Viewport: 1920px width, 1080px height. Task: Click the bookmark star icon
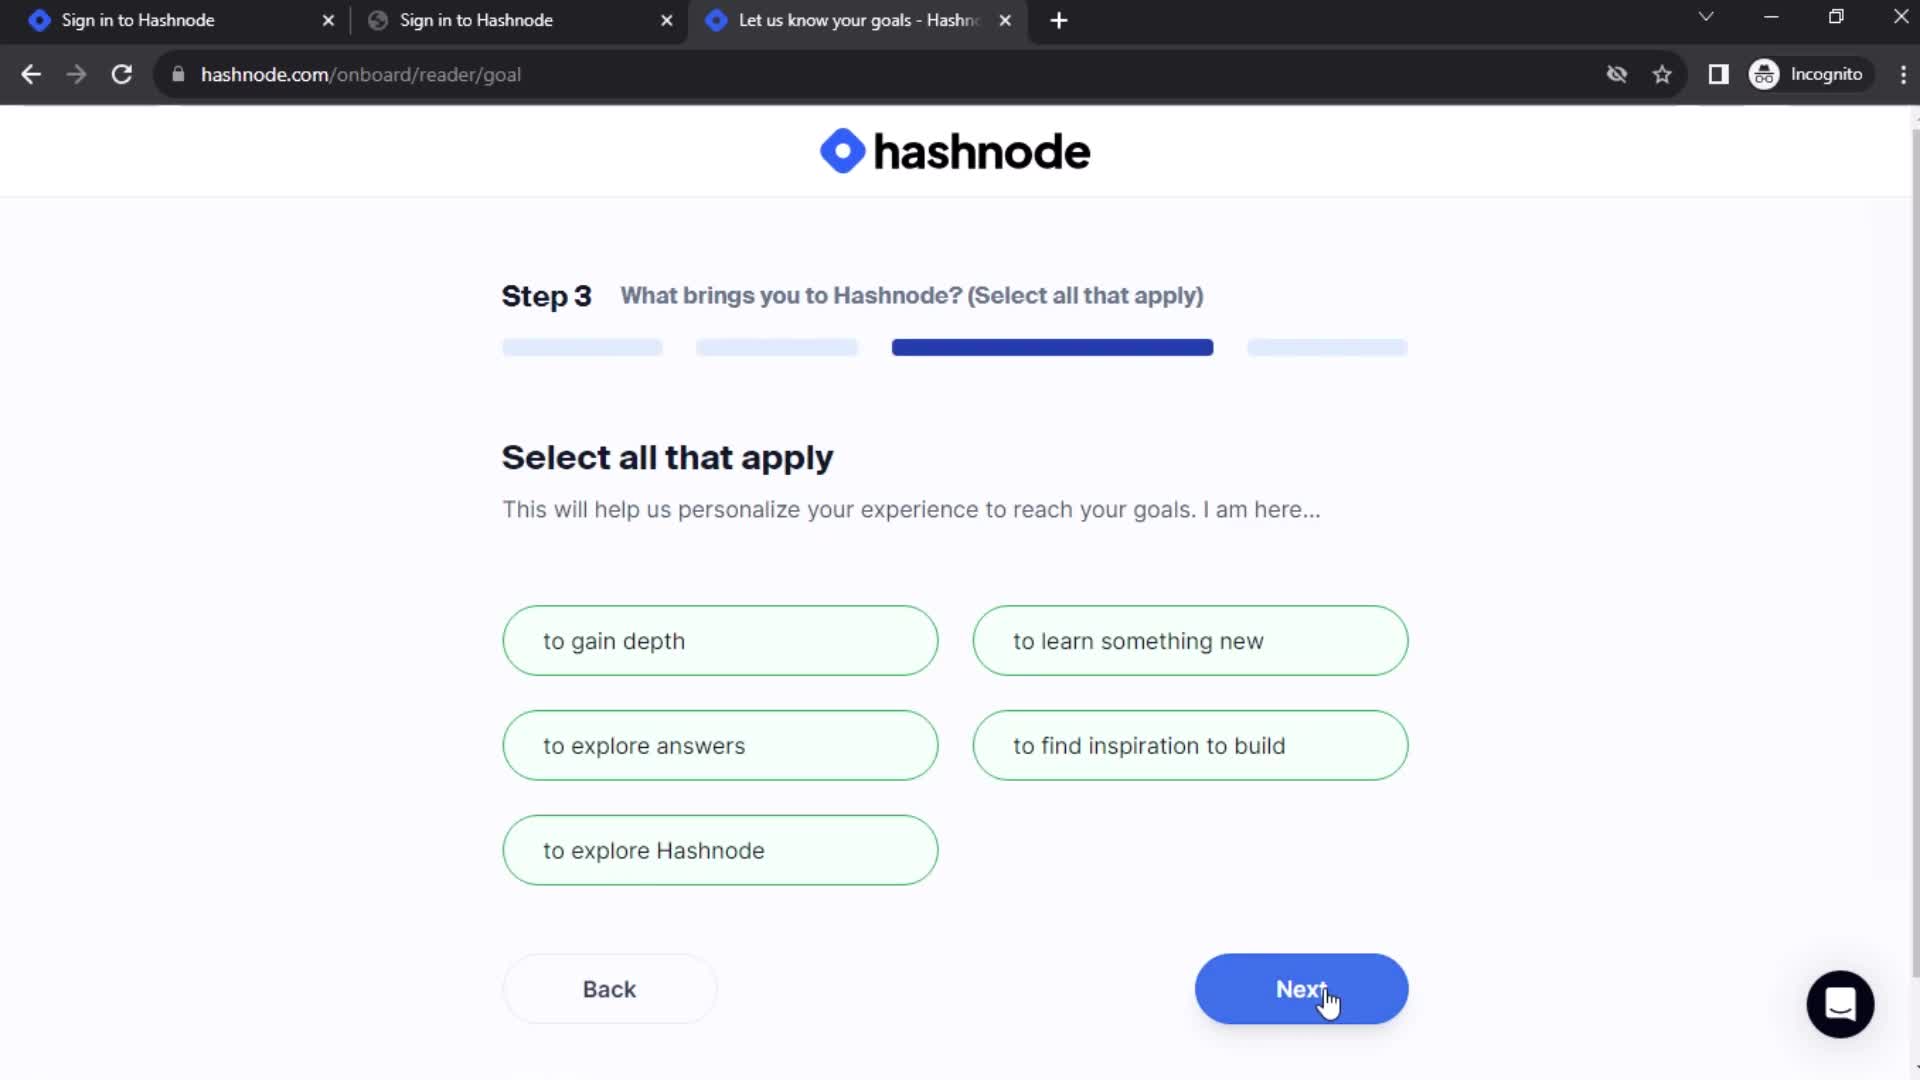(1664, 74)
